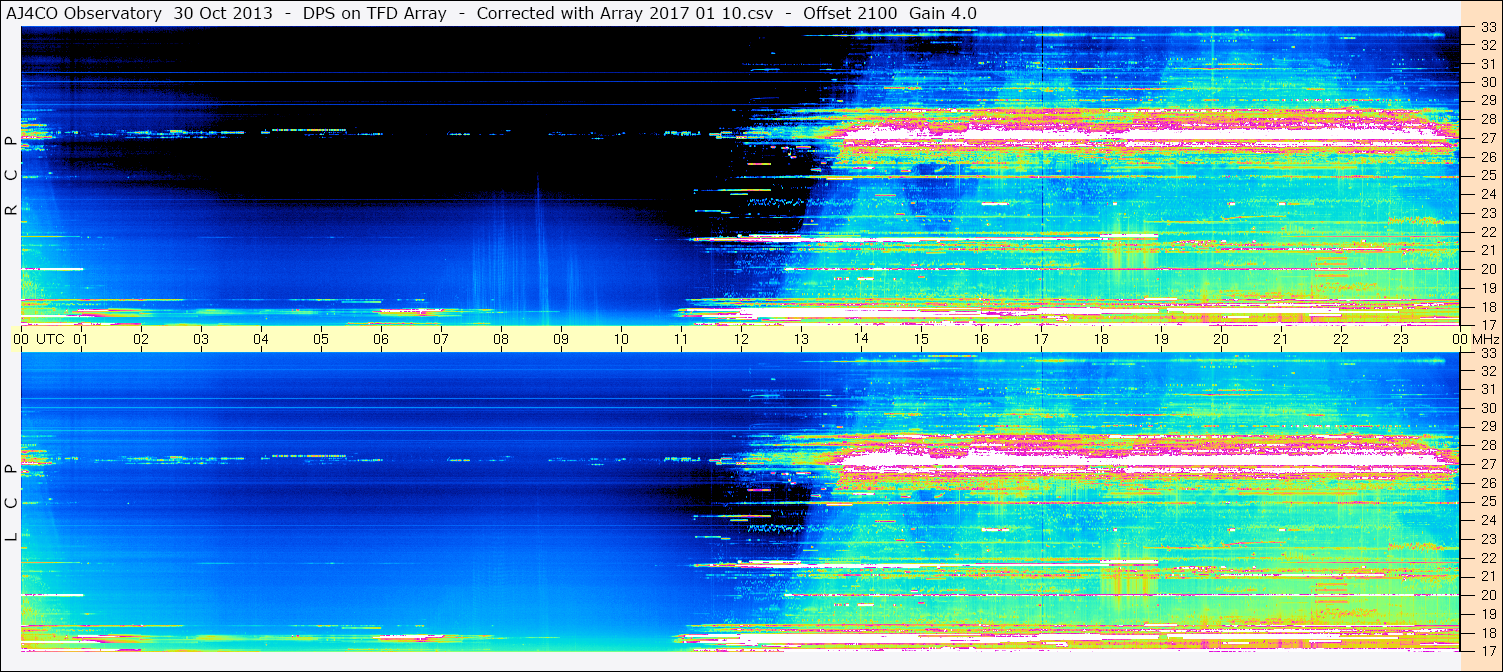1503x672 pixels.
Task: Click the date '30 Oct 2013' in header
Action: point(223,13)
